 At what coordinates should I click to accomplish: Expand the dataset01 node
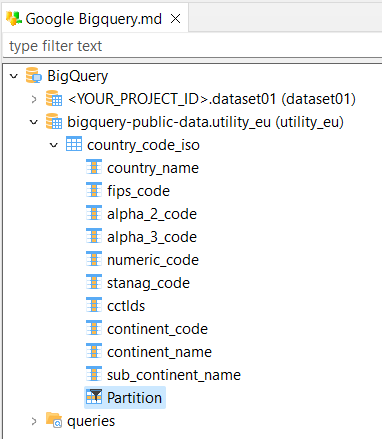[x=34, y=99]
